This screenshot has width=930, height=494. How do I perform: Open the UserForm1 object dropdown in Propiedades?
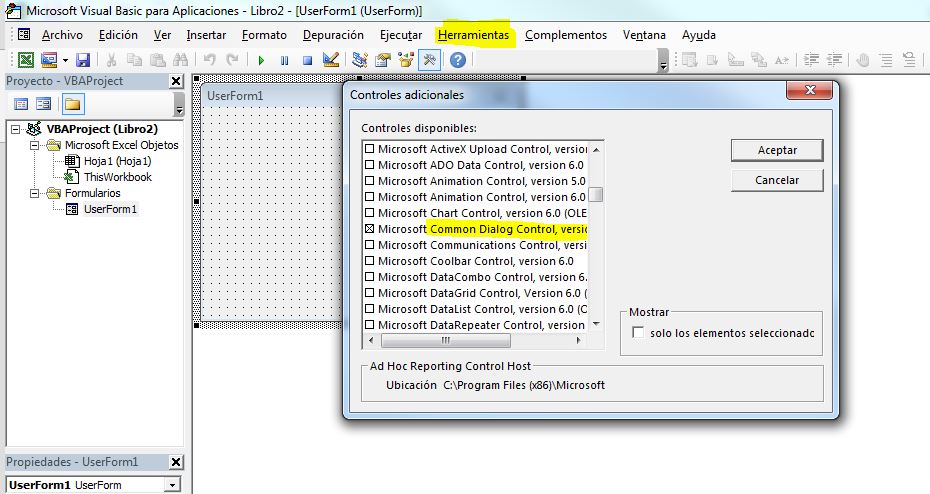(172, 485)
